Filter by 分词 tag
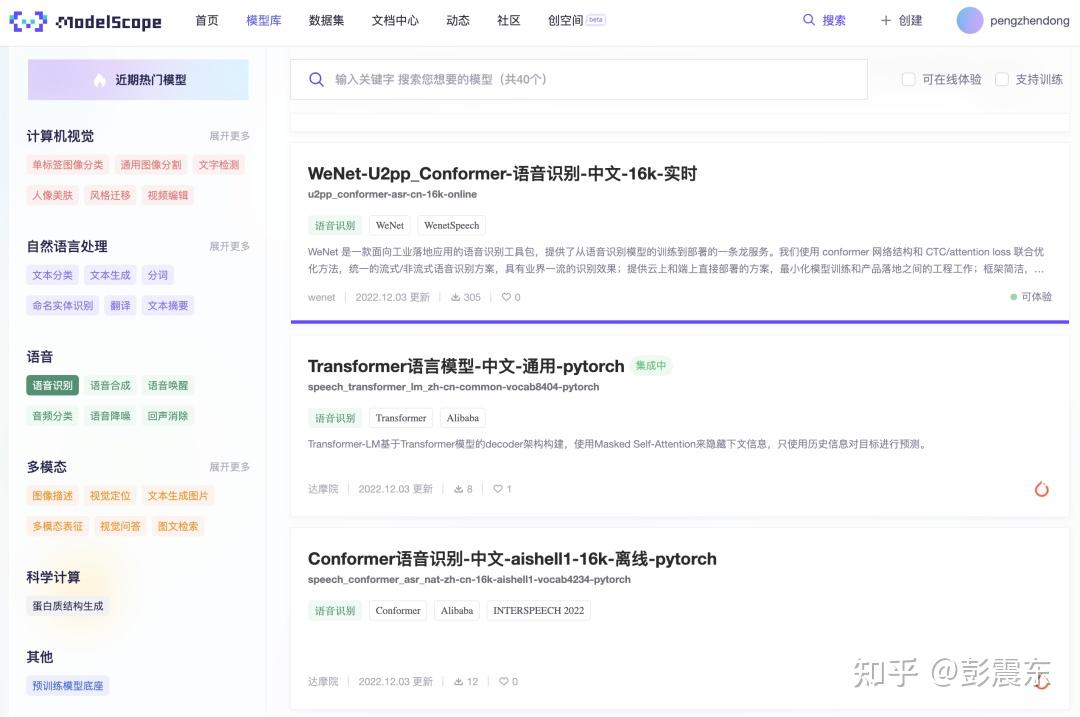1080x717 pixels. click(158, 276)
